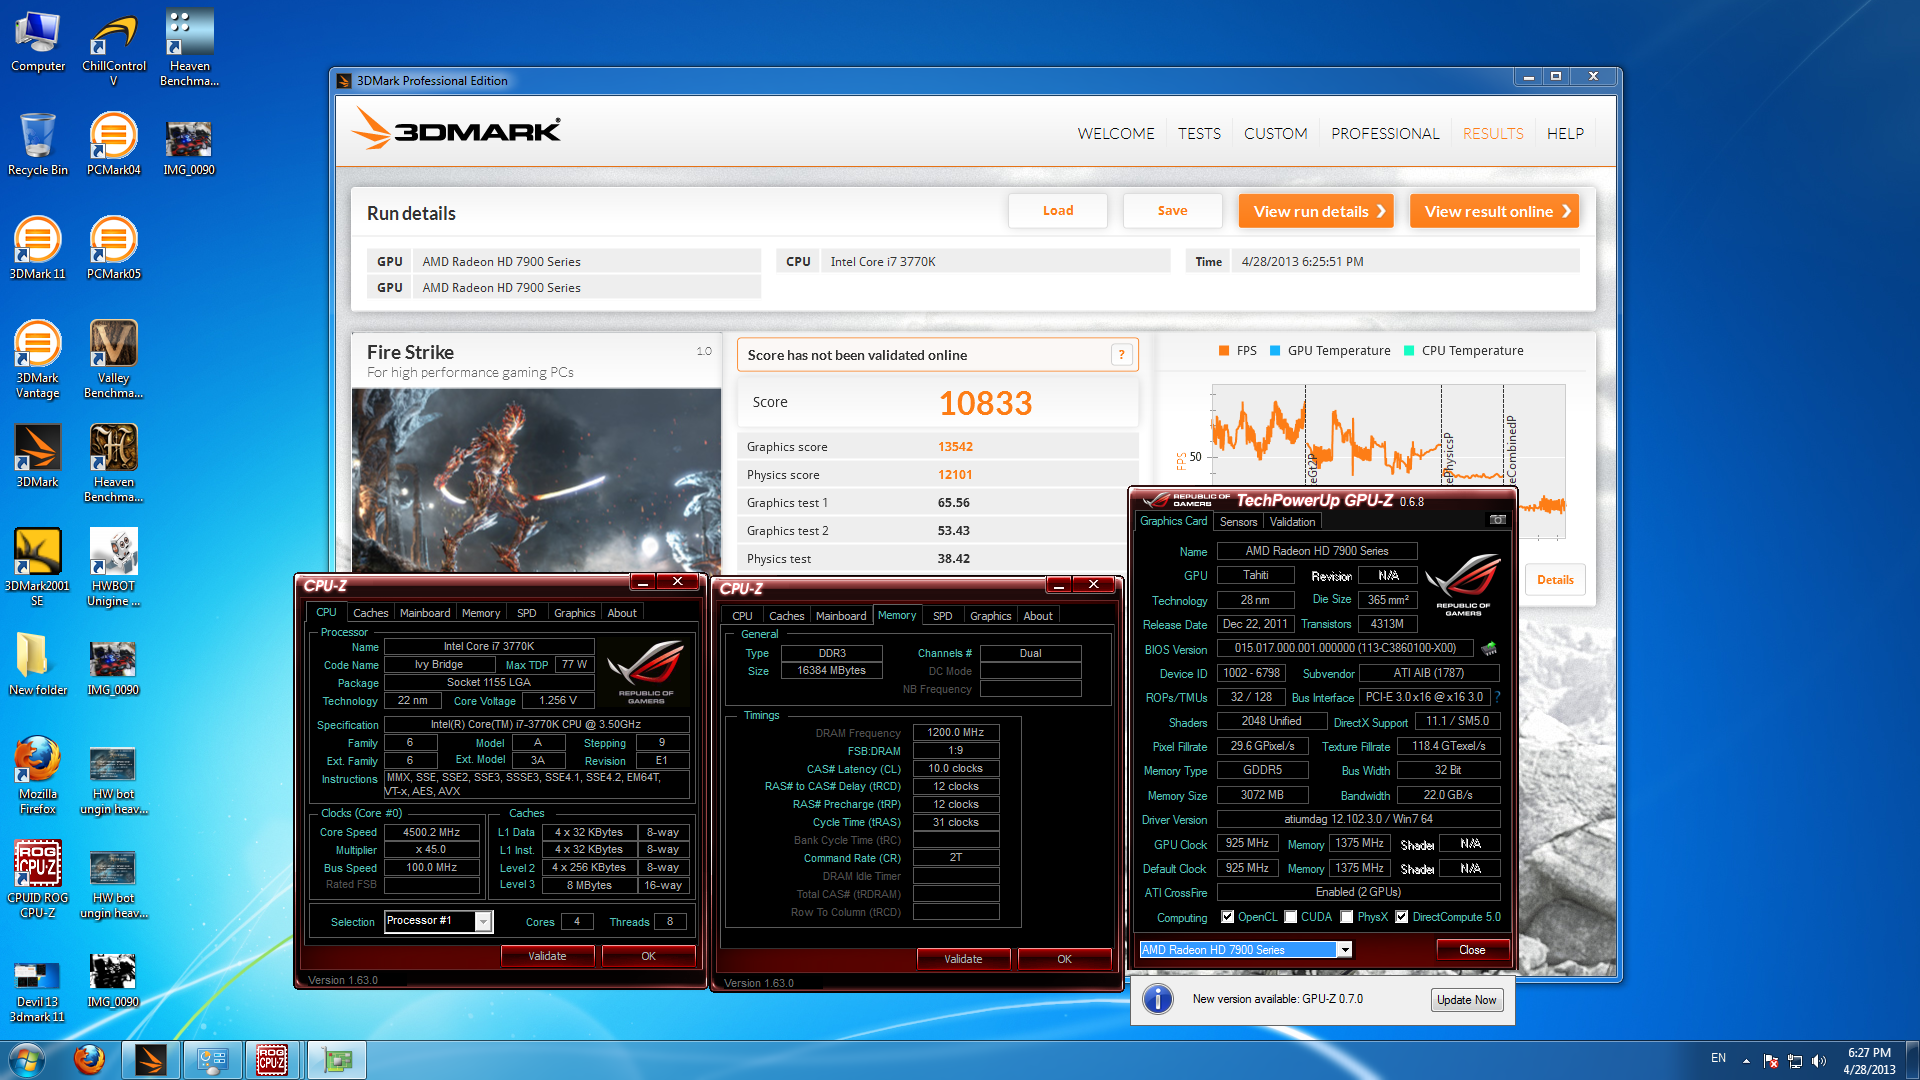The height and width of the screenshot is (1080, 1920).
Task: Click the GPU-Z BIOS save chip icon
Action: pyautogui.click(x=1489, y=648)
